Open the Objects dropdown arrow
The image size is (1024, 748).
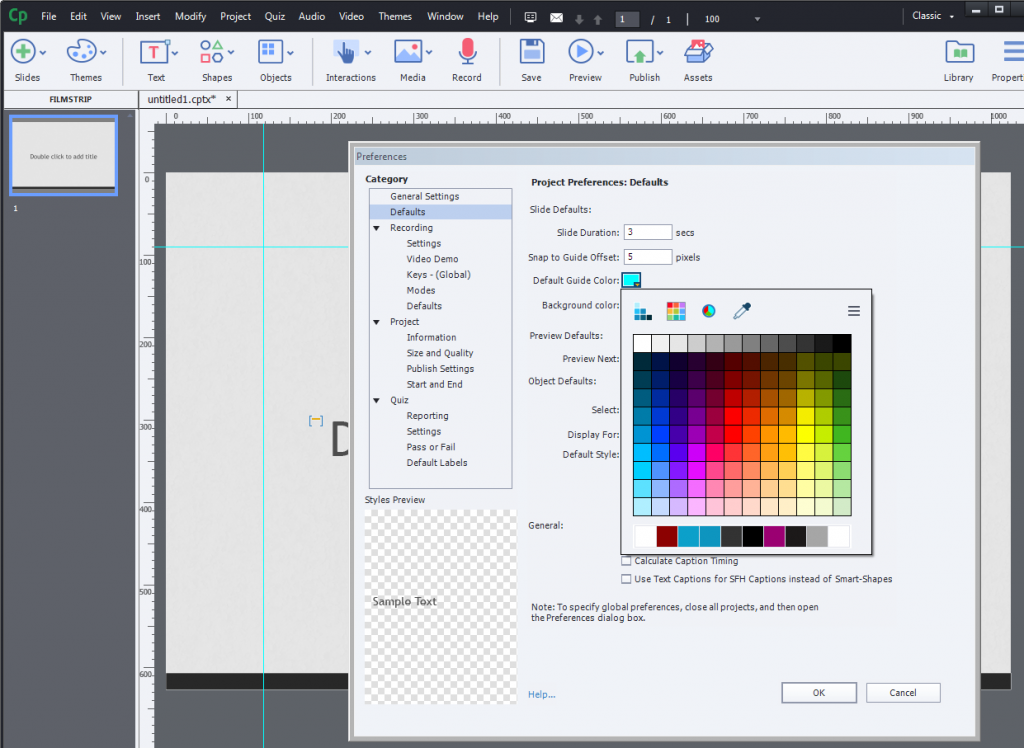(x=290, y=52)
